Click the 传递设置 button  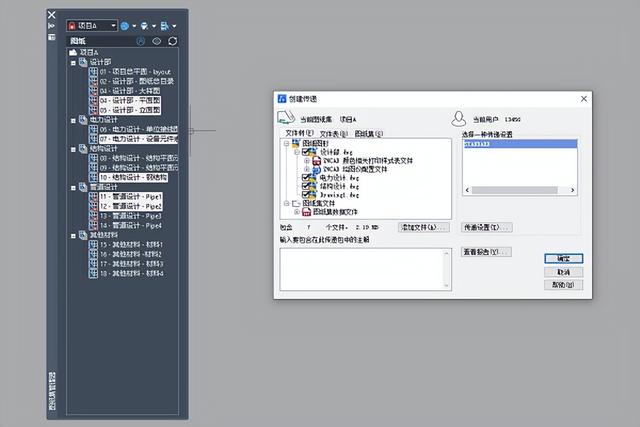pyautogui.click(x=487, y=227)
